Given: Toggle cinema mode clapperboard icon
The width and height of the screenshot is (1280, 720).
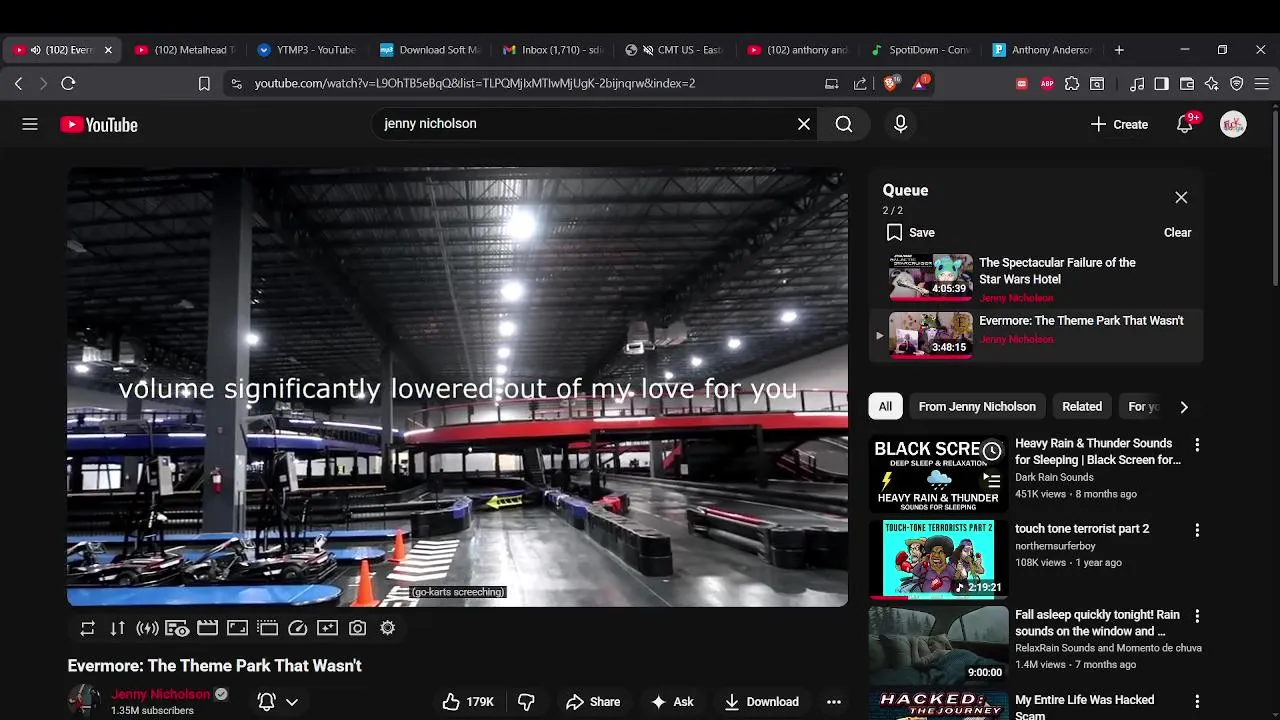Looking at the screenshot, I should click(x=207, y=628).
